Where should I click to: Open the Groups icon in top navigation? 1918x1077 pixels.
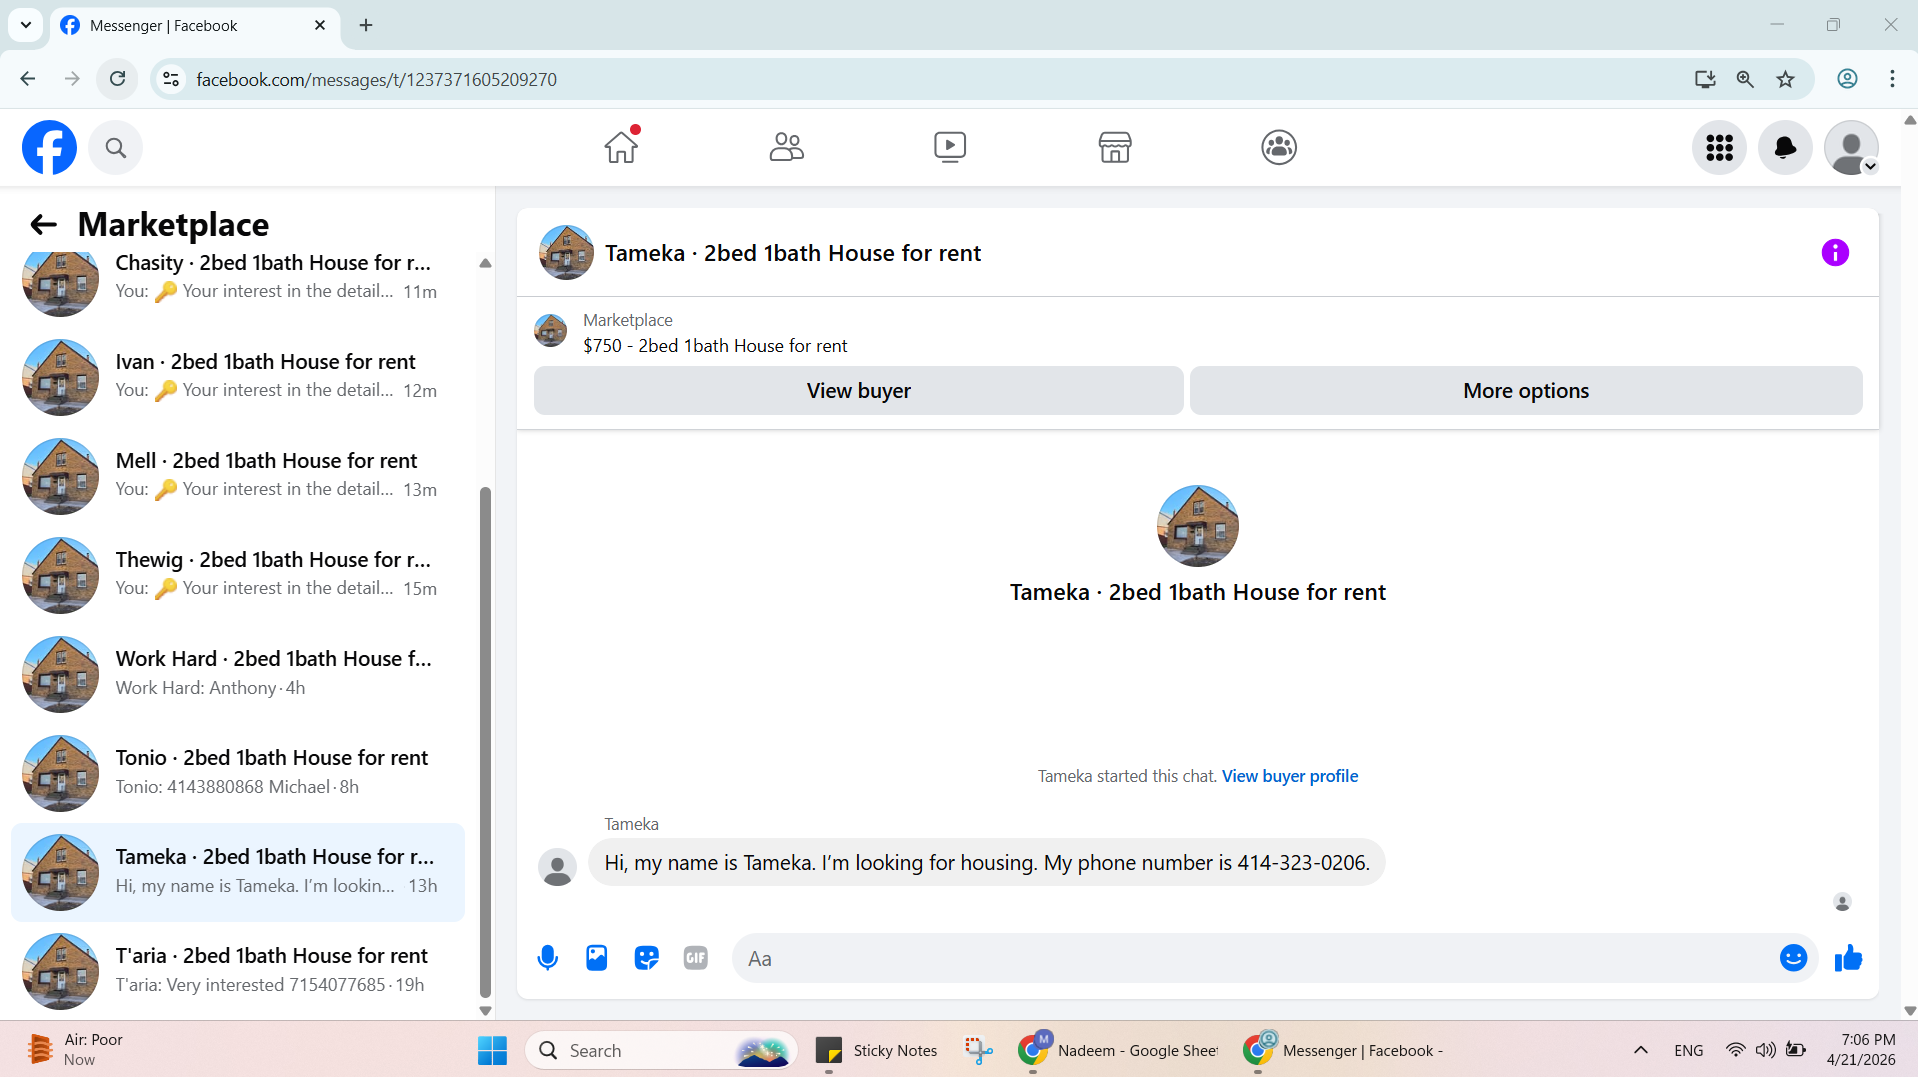tap(1279, 147)
